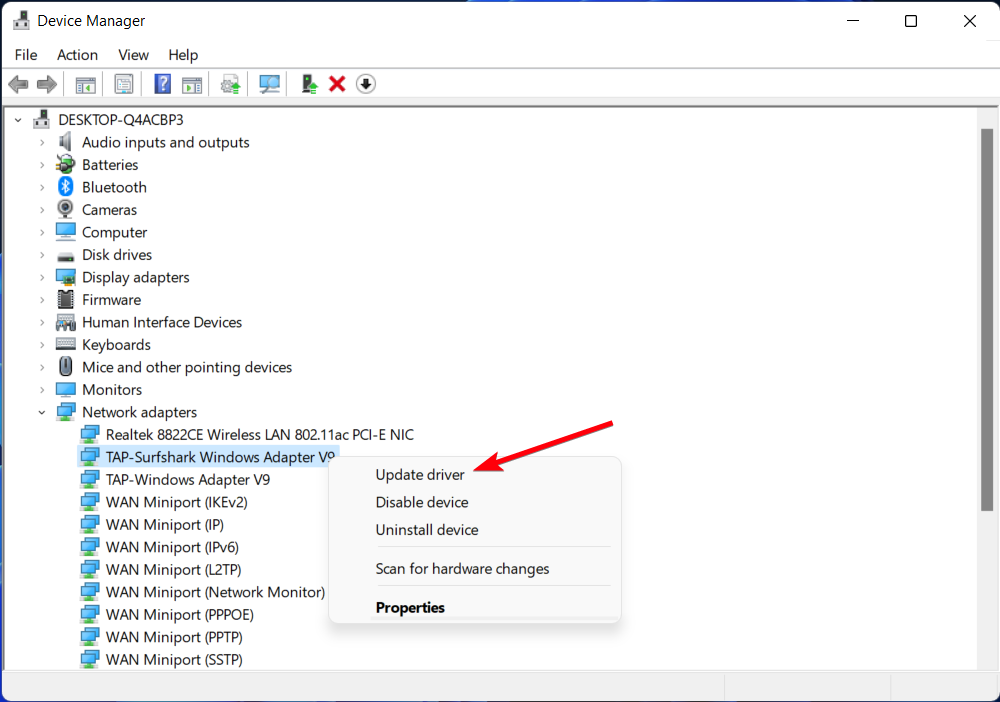1000x702 pixels.
Task: Collapse the Network adapters category
Action: 42,413
